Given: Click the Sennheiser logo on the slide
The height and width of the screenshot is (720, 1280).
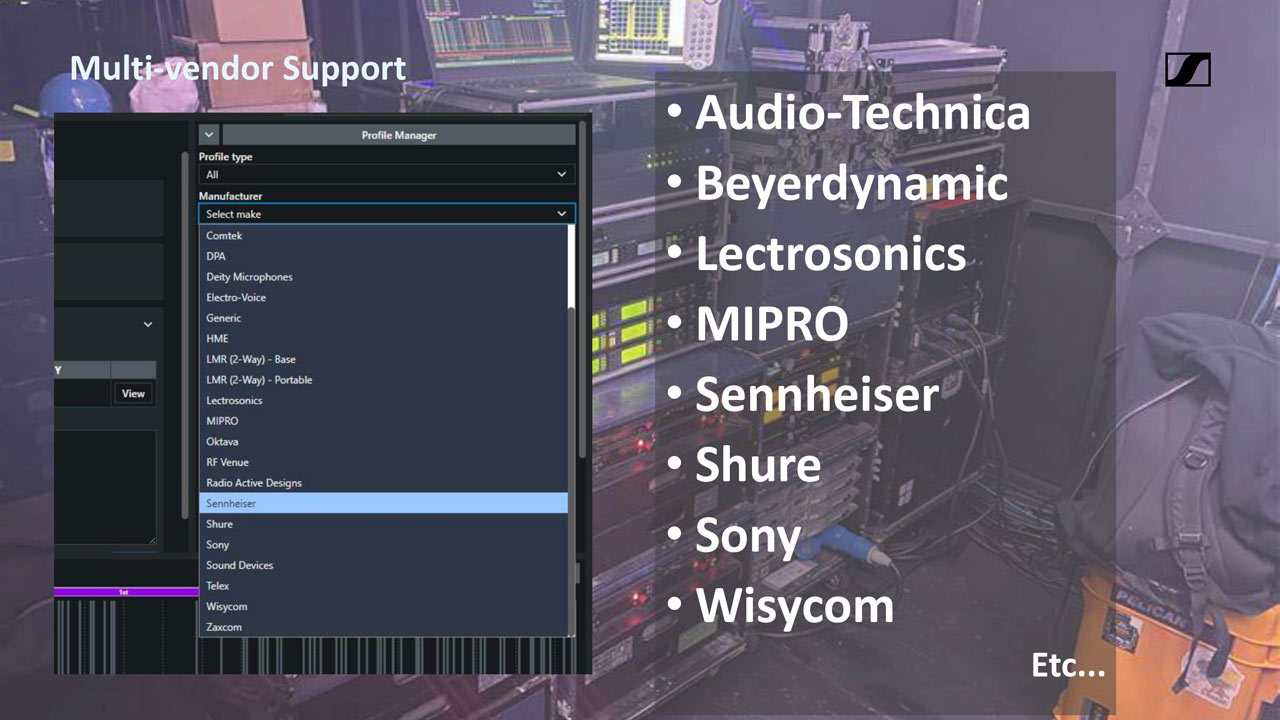Looking at the screenshot, I should pyautogui.click(x=1188, y=69).
